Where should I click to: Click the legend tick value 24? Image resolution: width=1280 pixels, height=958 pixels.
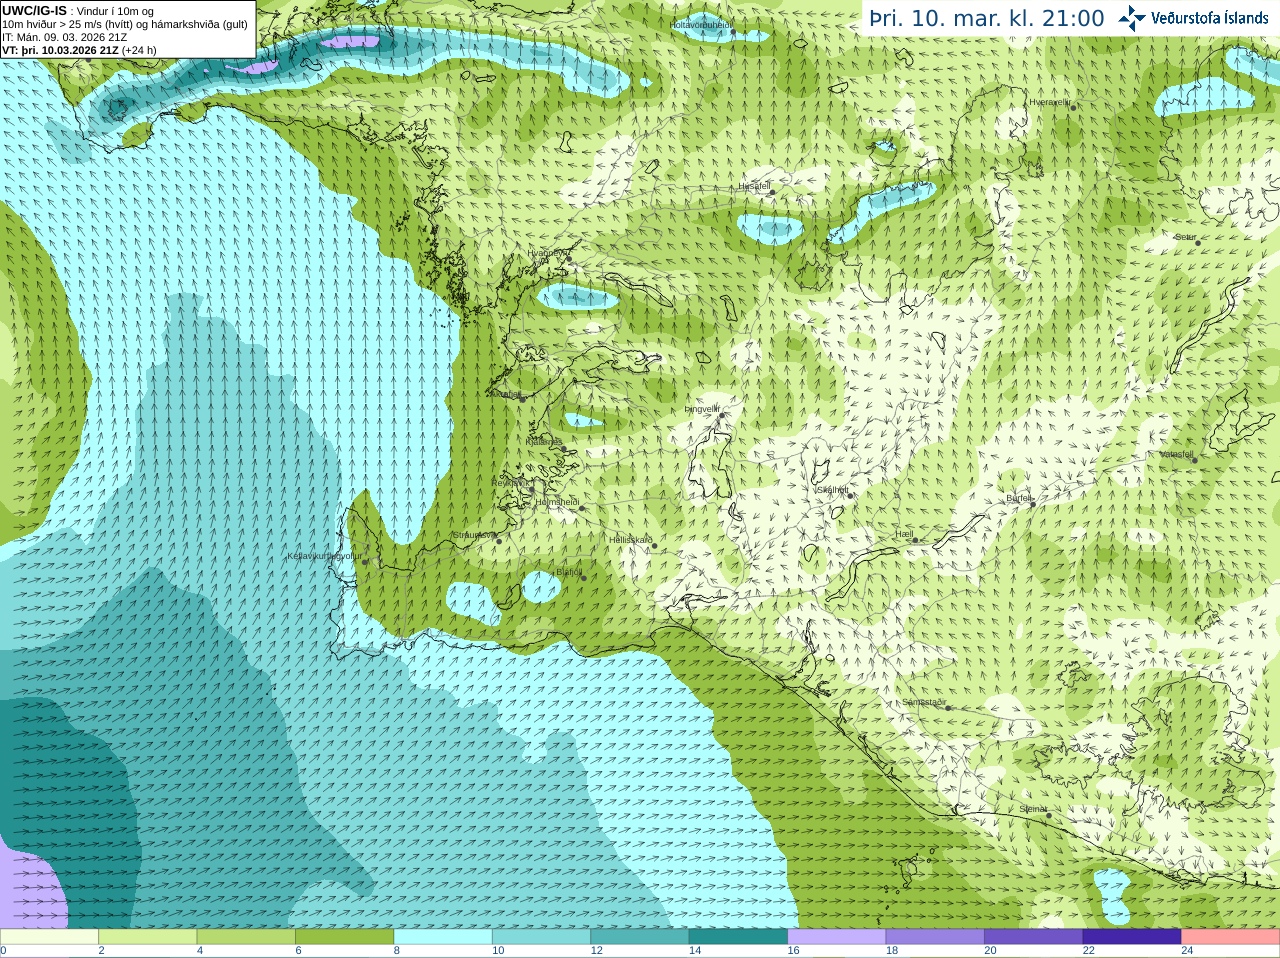(x=1187, y=951)
